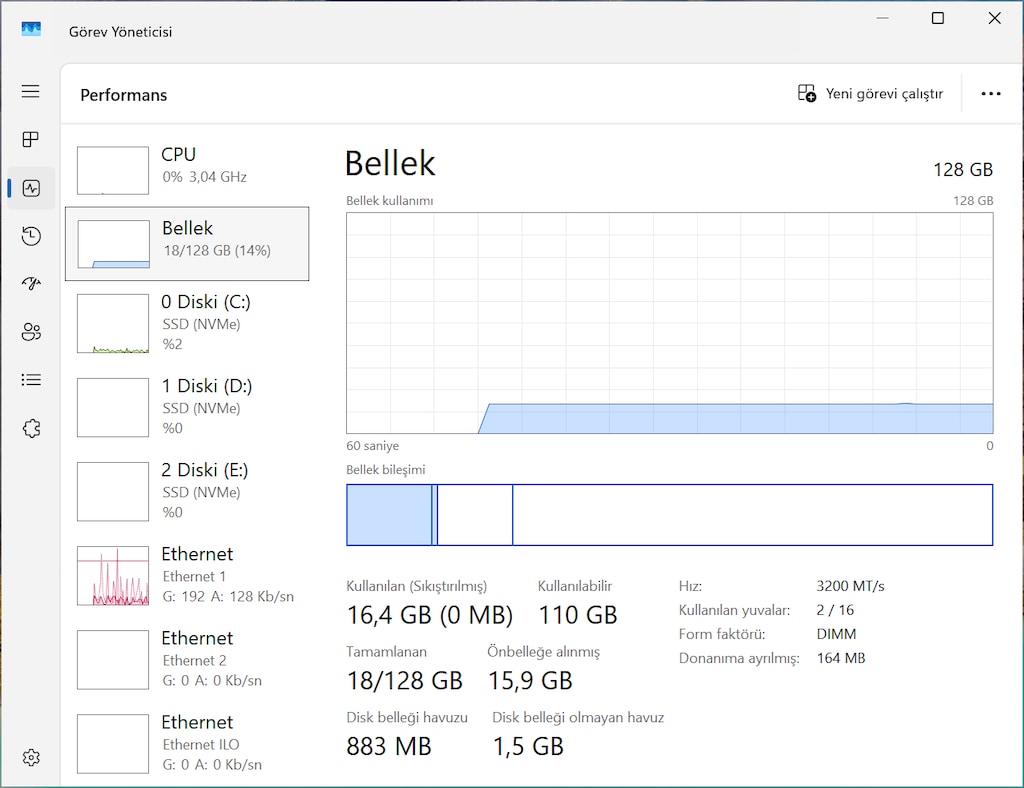Select Ethernet ILO network entry
Viewport: 1024px width, 788px height.
(187, 744)
